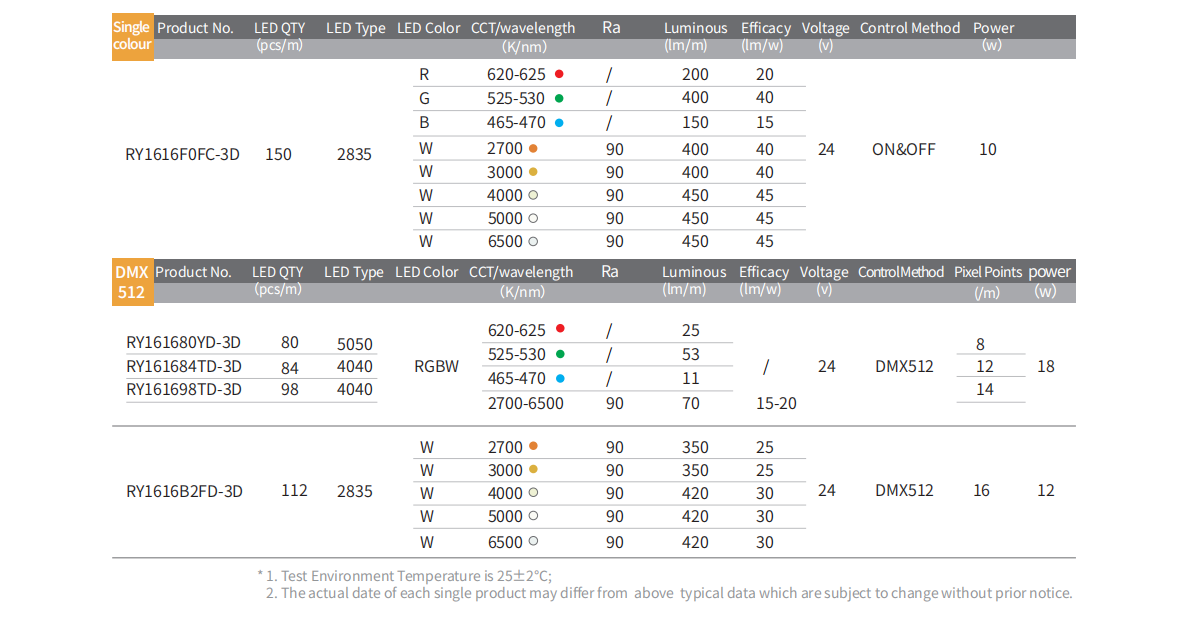
Task: Click the Pixel Points column header
Action: [988, 272]
